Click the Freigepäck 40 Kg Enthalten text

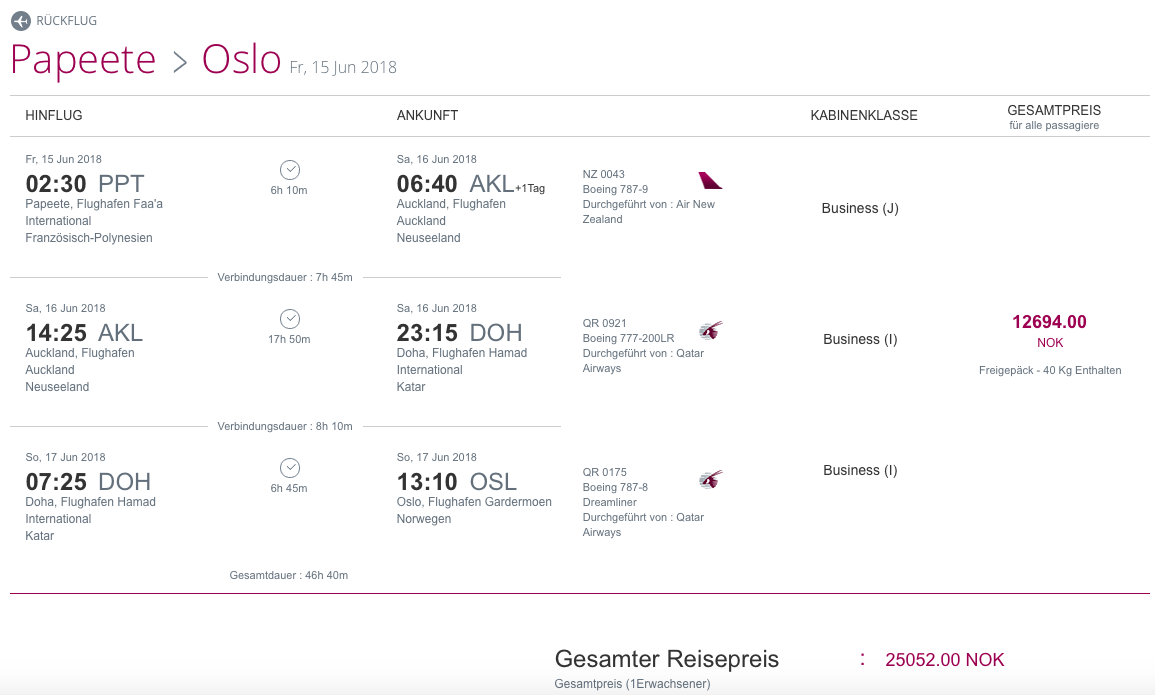pos(1050,370)
